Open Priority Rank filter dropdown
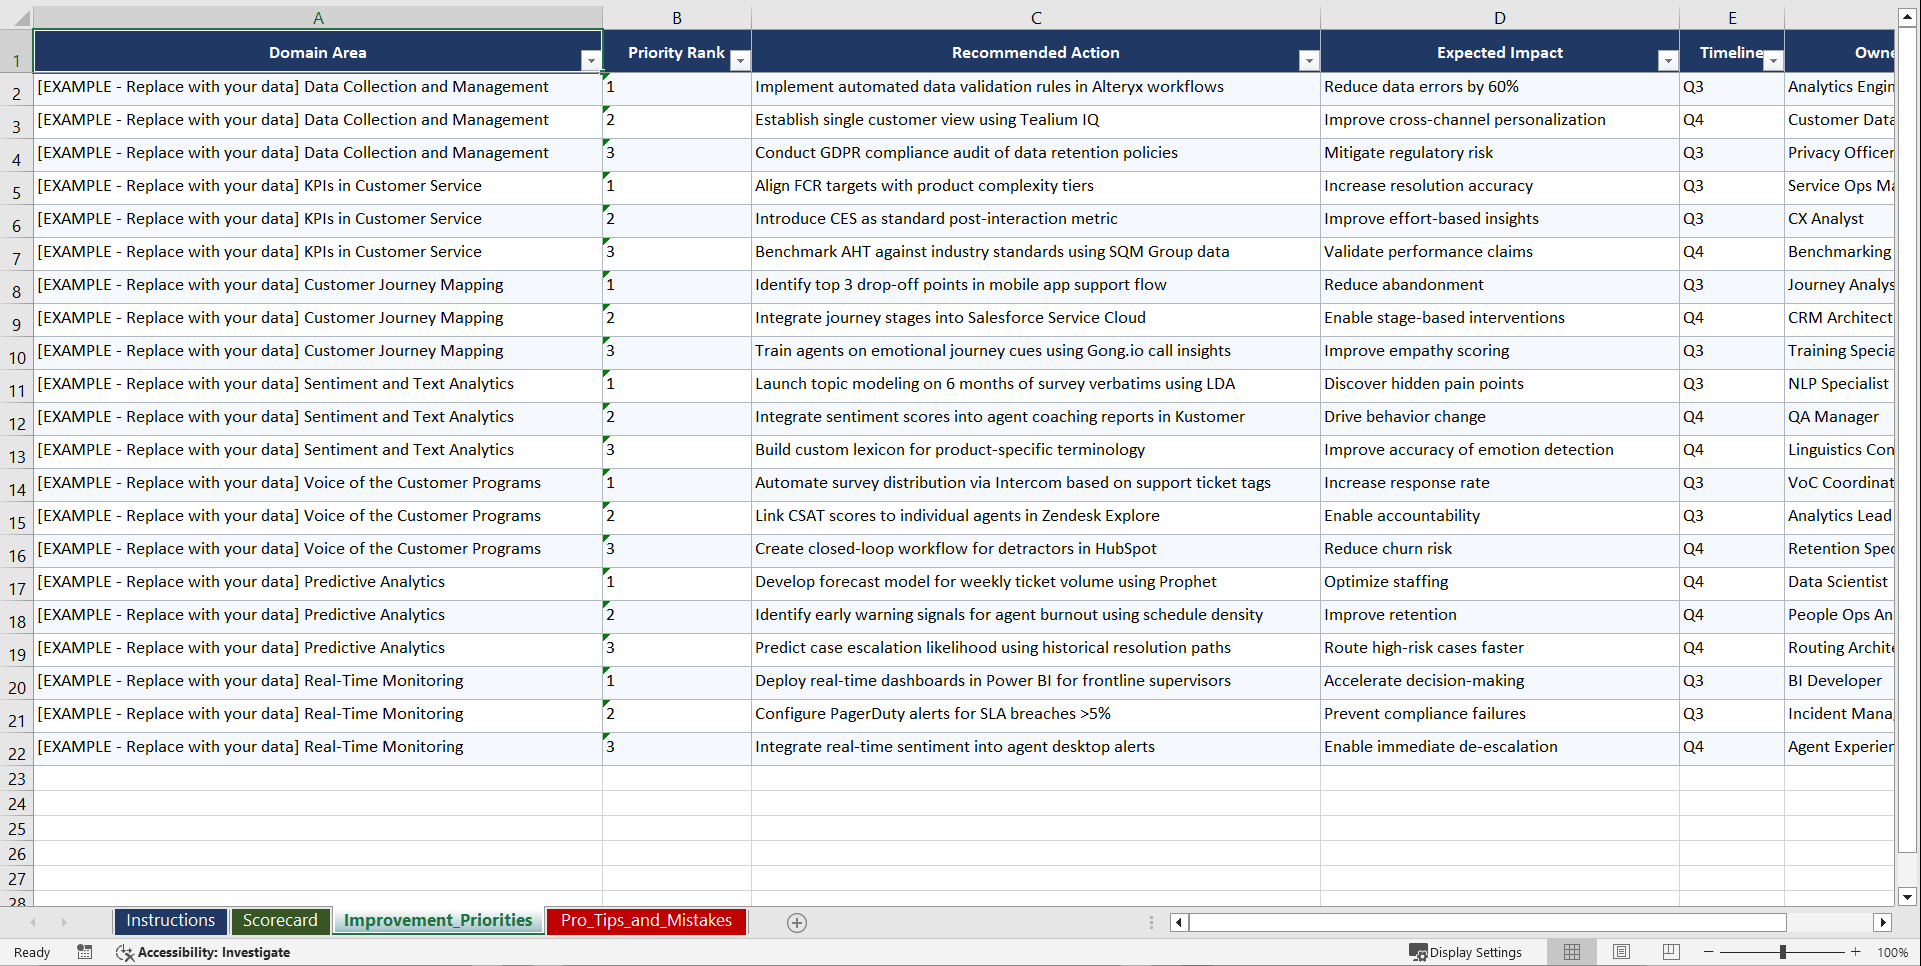Image resolution: width=1921 pixels, height=966 pixels. tap(740, 60)
